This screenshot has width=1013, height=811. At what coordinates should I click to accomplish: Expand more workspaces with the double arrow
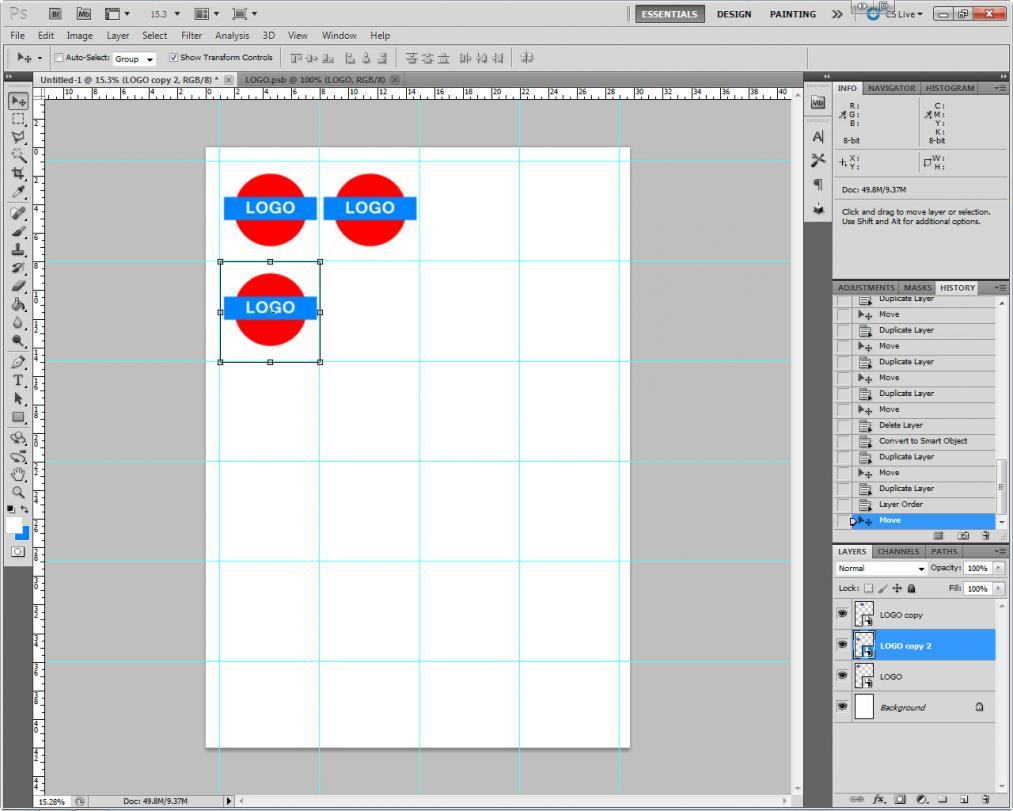pyautogui.click(x=837, y=14)
